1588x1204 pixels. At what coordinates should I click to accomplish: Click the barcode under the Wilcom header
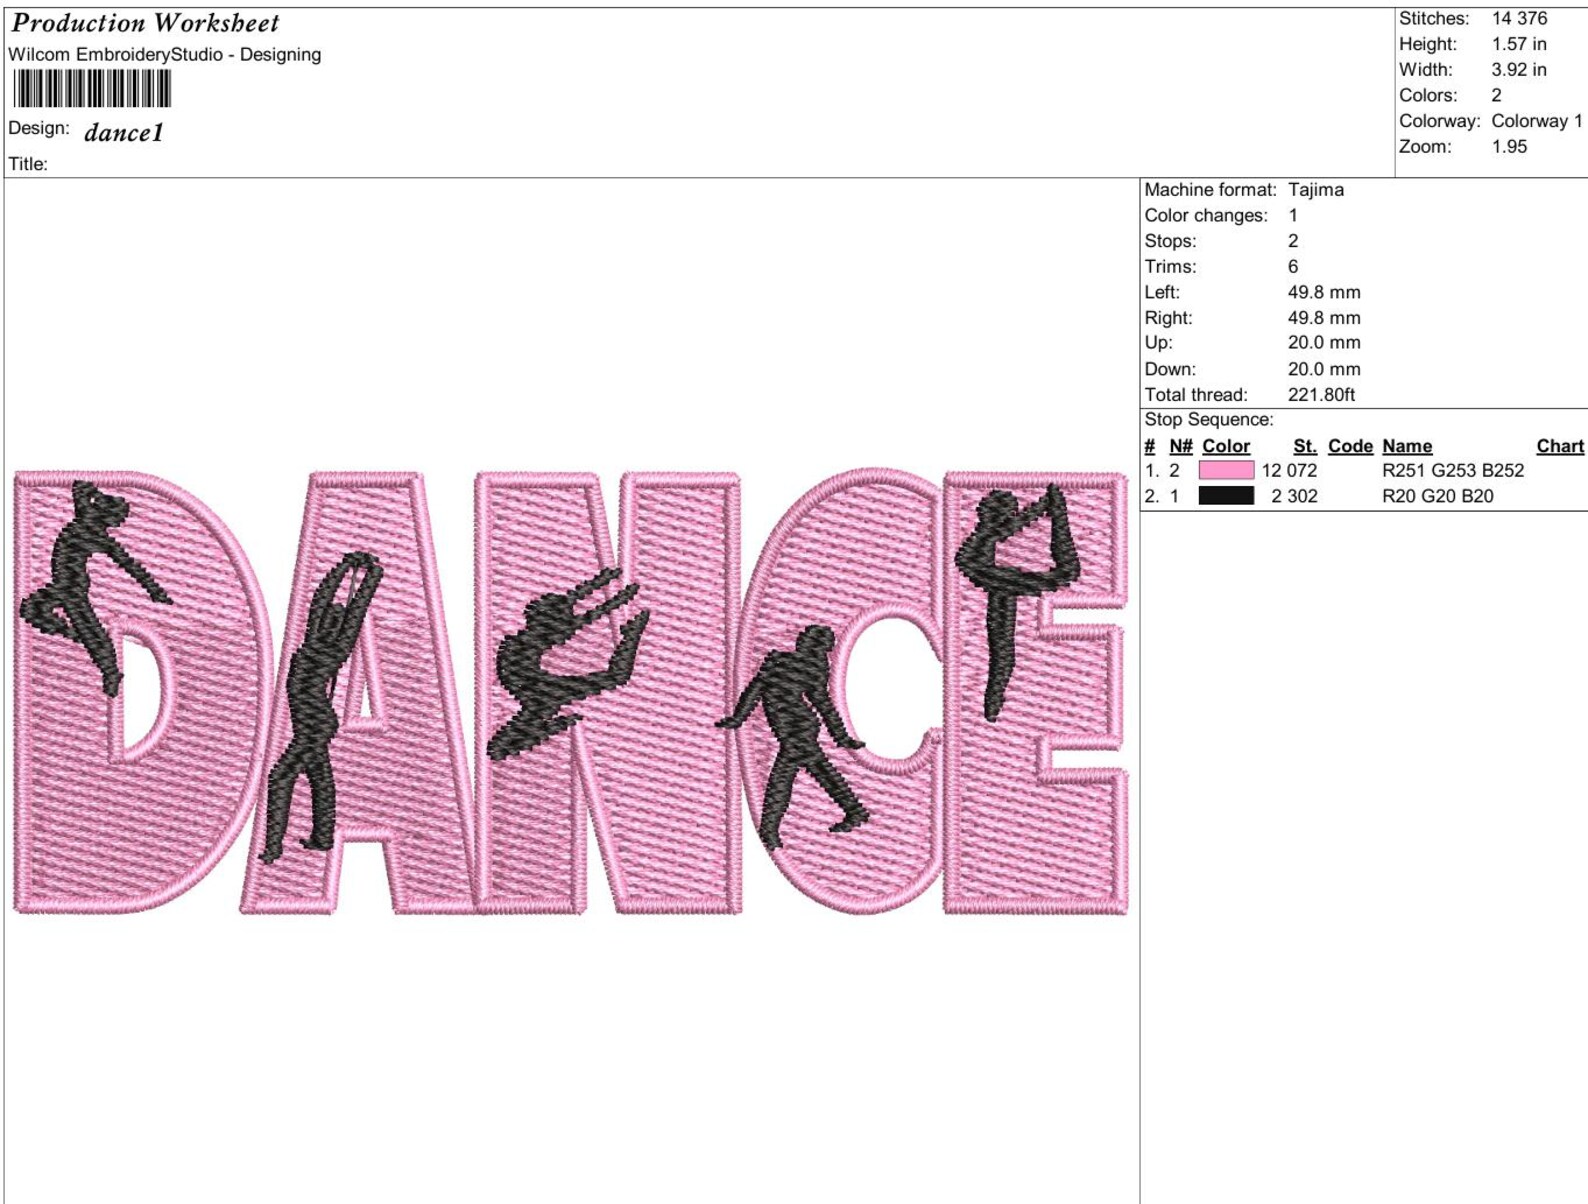point(92,89)
